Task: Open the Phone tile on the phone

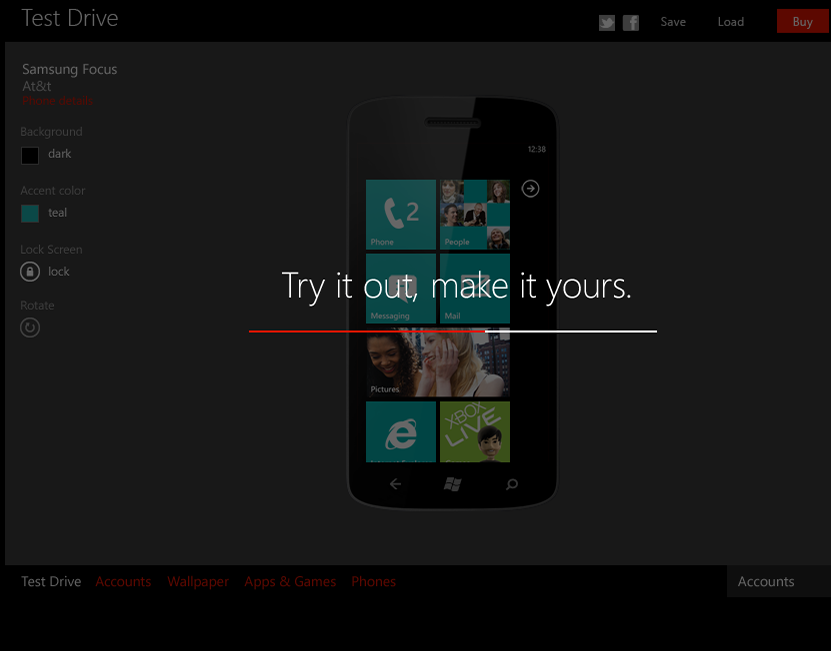Action: click(401, 214)
